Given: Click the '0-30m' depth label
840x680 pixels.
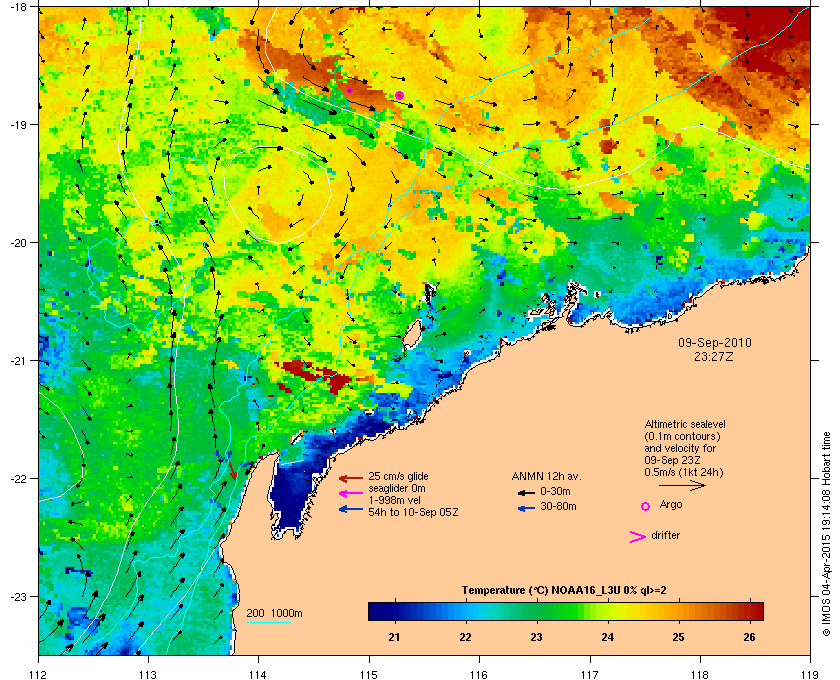Looking at the screenshot, I should (555, 491).
